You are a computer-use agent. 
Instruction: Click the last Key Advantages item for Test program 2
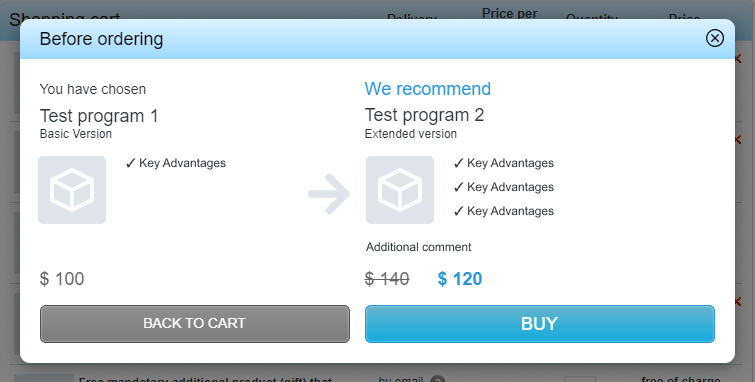504,211
